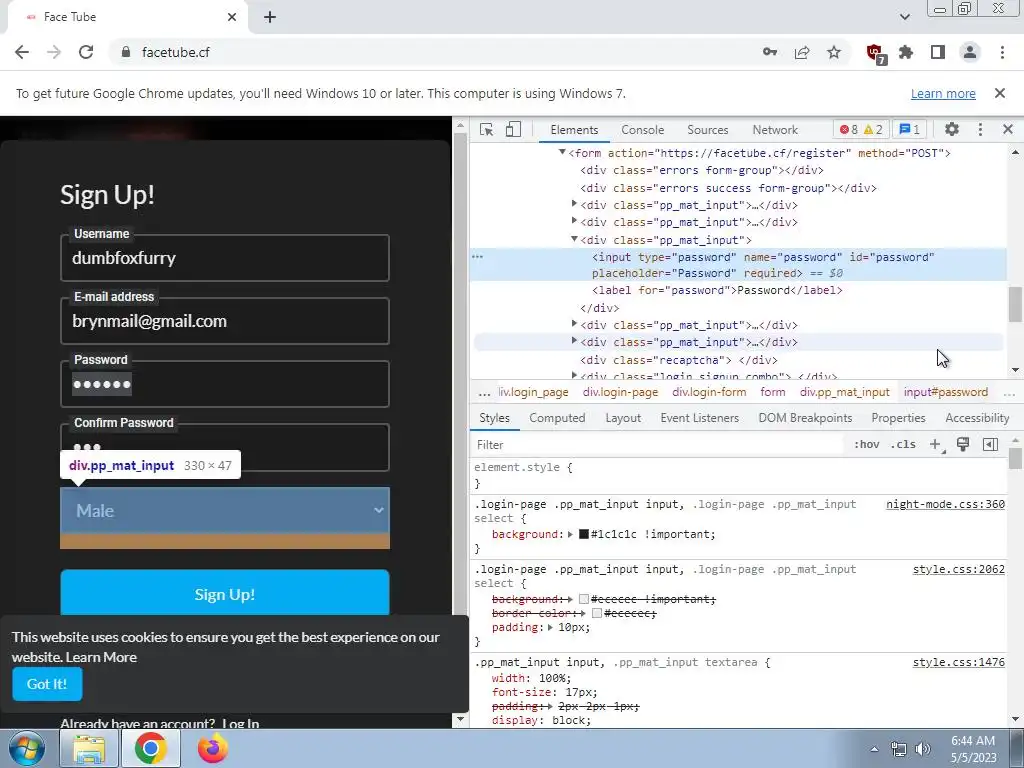The width and height of the screenshot is (1024, 768).
Task: Open the DOM Breakpoints tab
Action: pyautogui.click(x=805, y=418)
